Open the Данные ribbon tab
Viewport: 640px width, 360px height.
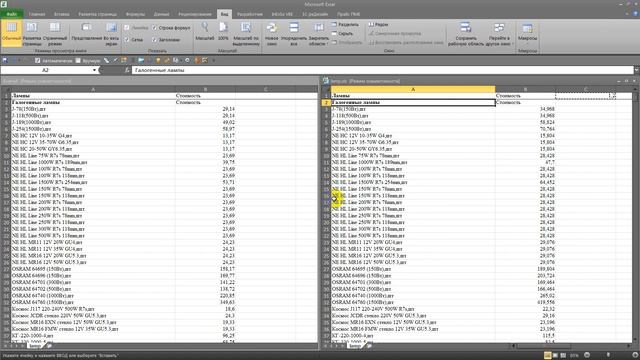161,14
